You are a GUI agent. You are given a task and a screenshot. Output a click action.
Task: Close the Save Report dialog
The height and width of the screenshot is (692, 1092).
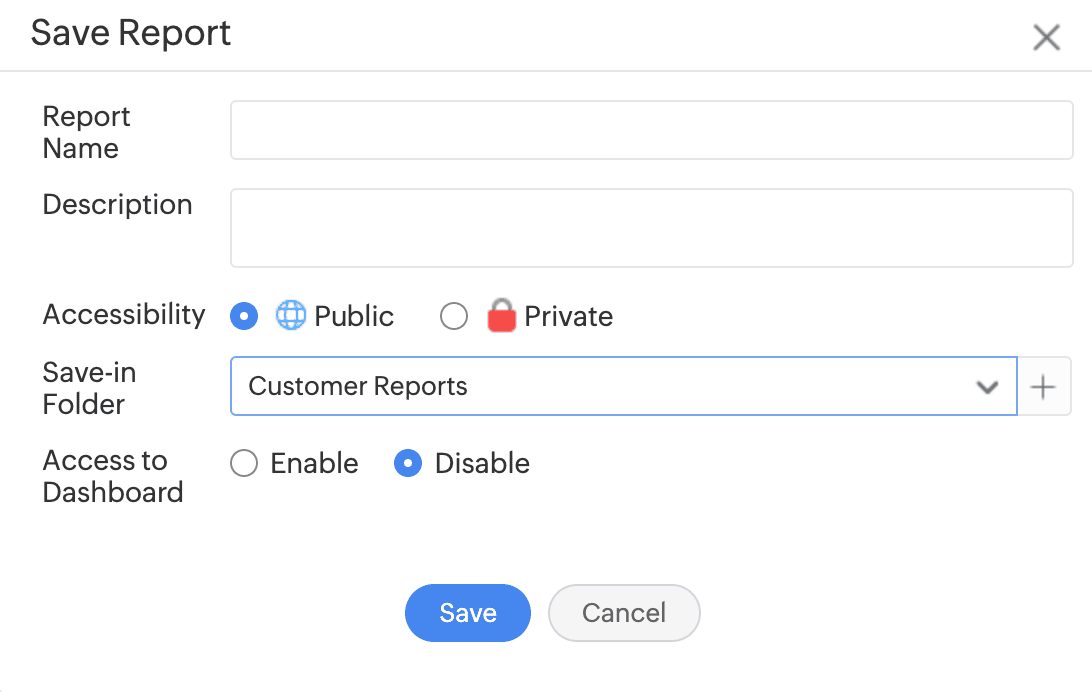click(1046, 38)
